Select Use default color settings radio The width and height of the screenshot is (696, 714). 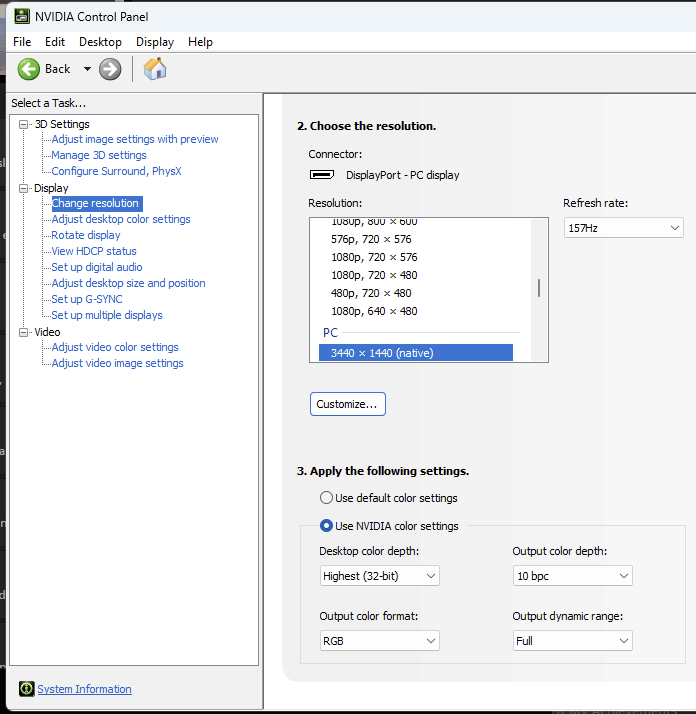(x=326, y=498)
